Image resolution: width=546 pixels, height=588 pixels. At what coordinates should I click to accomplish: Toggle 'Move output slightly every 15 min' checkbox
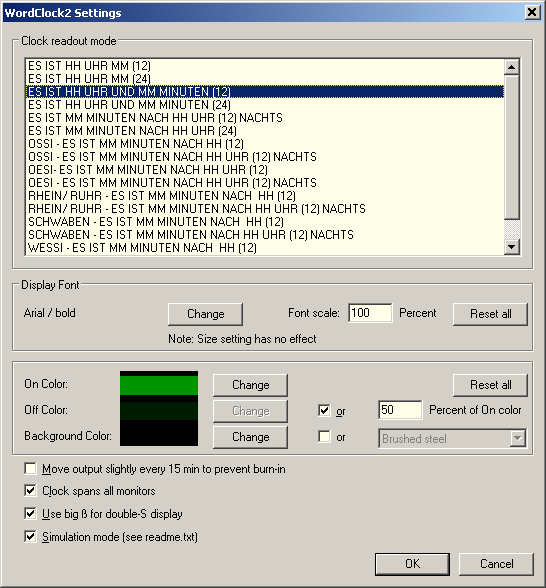[30, 469]
